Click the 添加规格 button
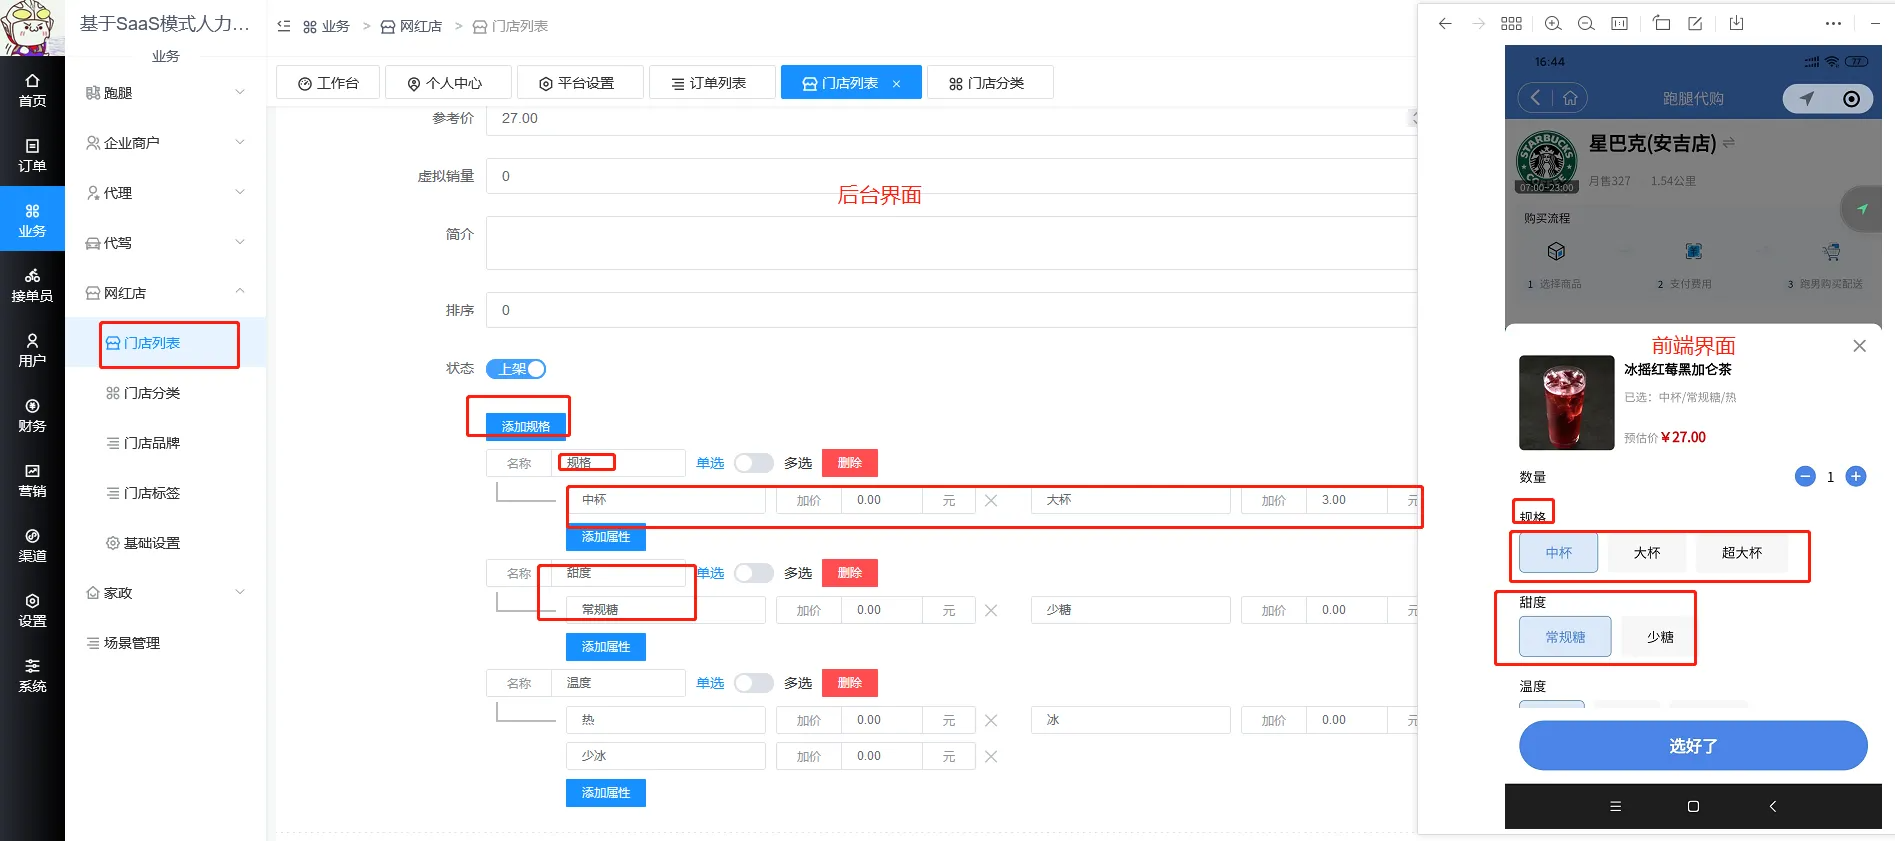This screenshot has width=1895, height=841. tap(525, 426)
